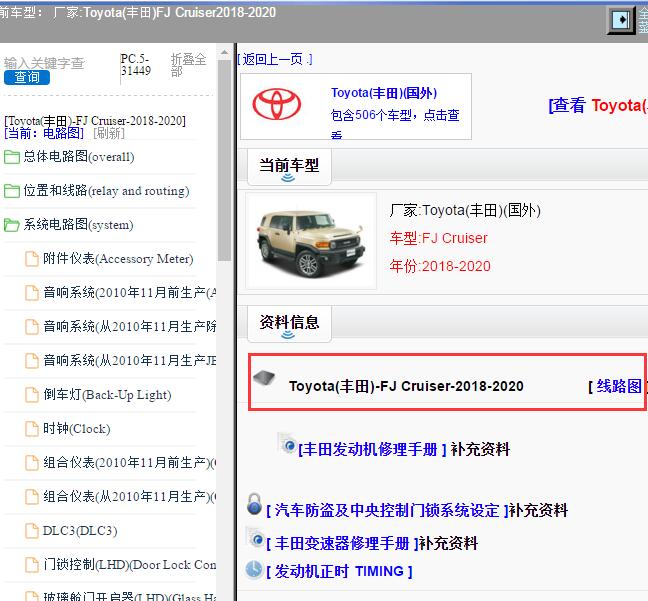Select 倒车灯(Back-Up Light) tree item
This screenshot has height=601, width=648.
pyautogui.click(x=107, y=395)
